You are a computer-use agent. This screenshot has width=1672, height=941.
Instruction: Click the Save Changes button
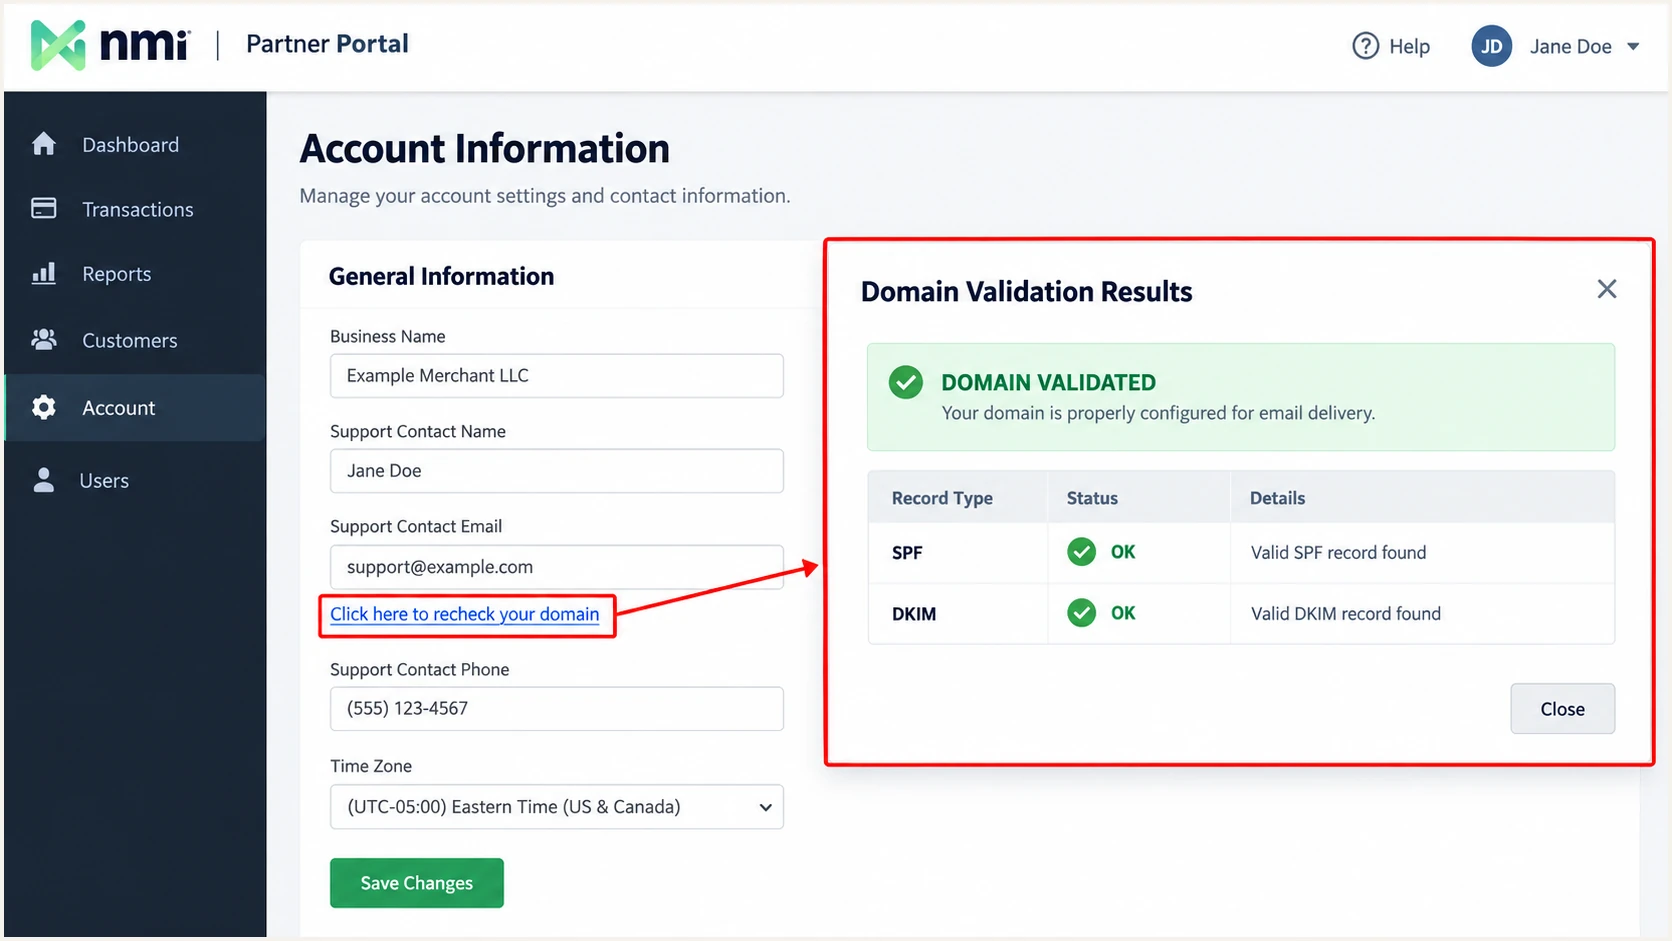[417, 883]
